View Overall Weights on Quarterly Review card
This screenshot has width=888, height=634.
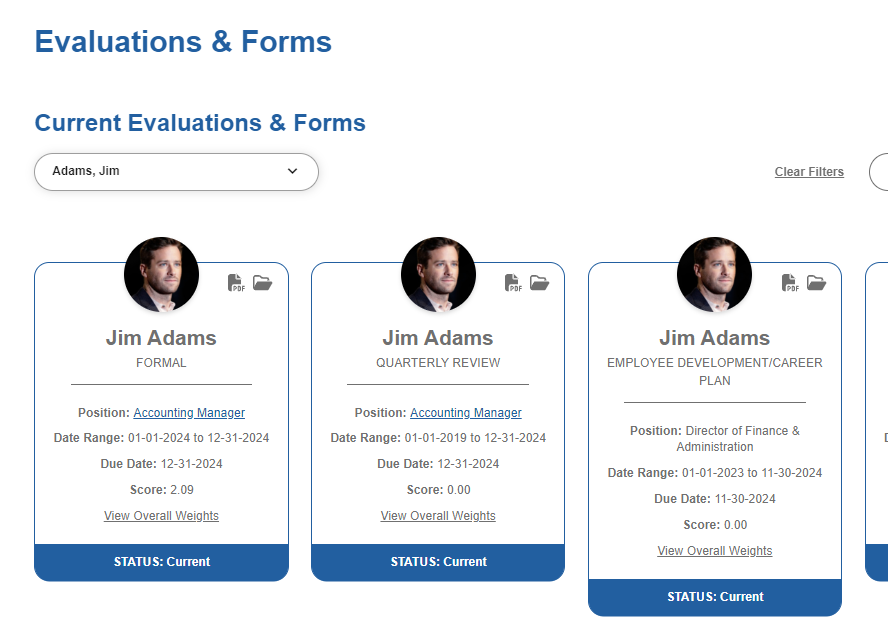coord(438,516)
